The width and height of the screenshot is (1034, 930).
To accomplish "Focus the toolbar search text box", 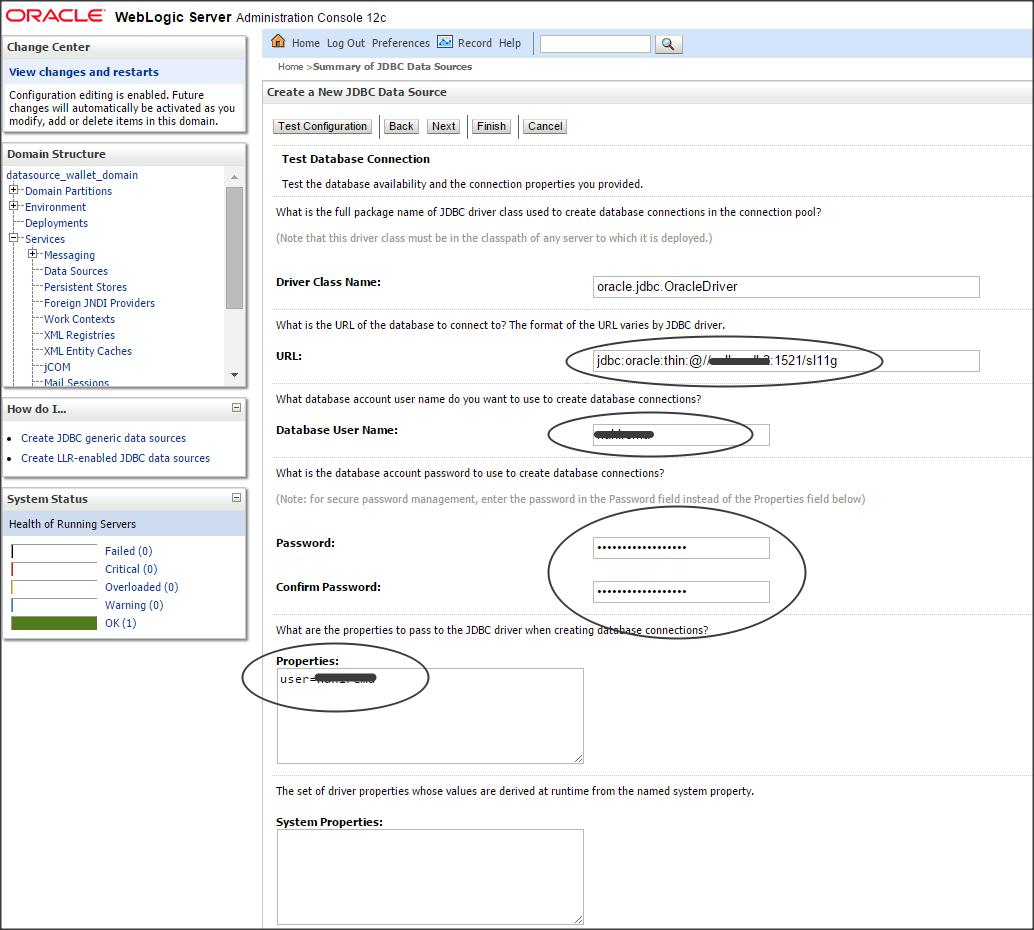I will (595, 44).
